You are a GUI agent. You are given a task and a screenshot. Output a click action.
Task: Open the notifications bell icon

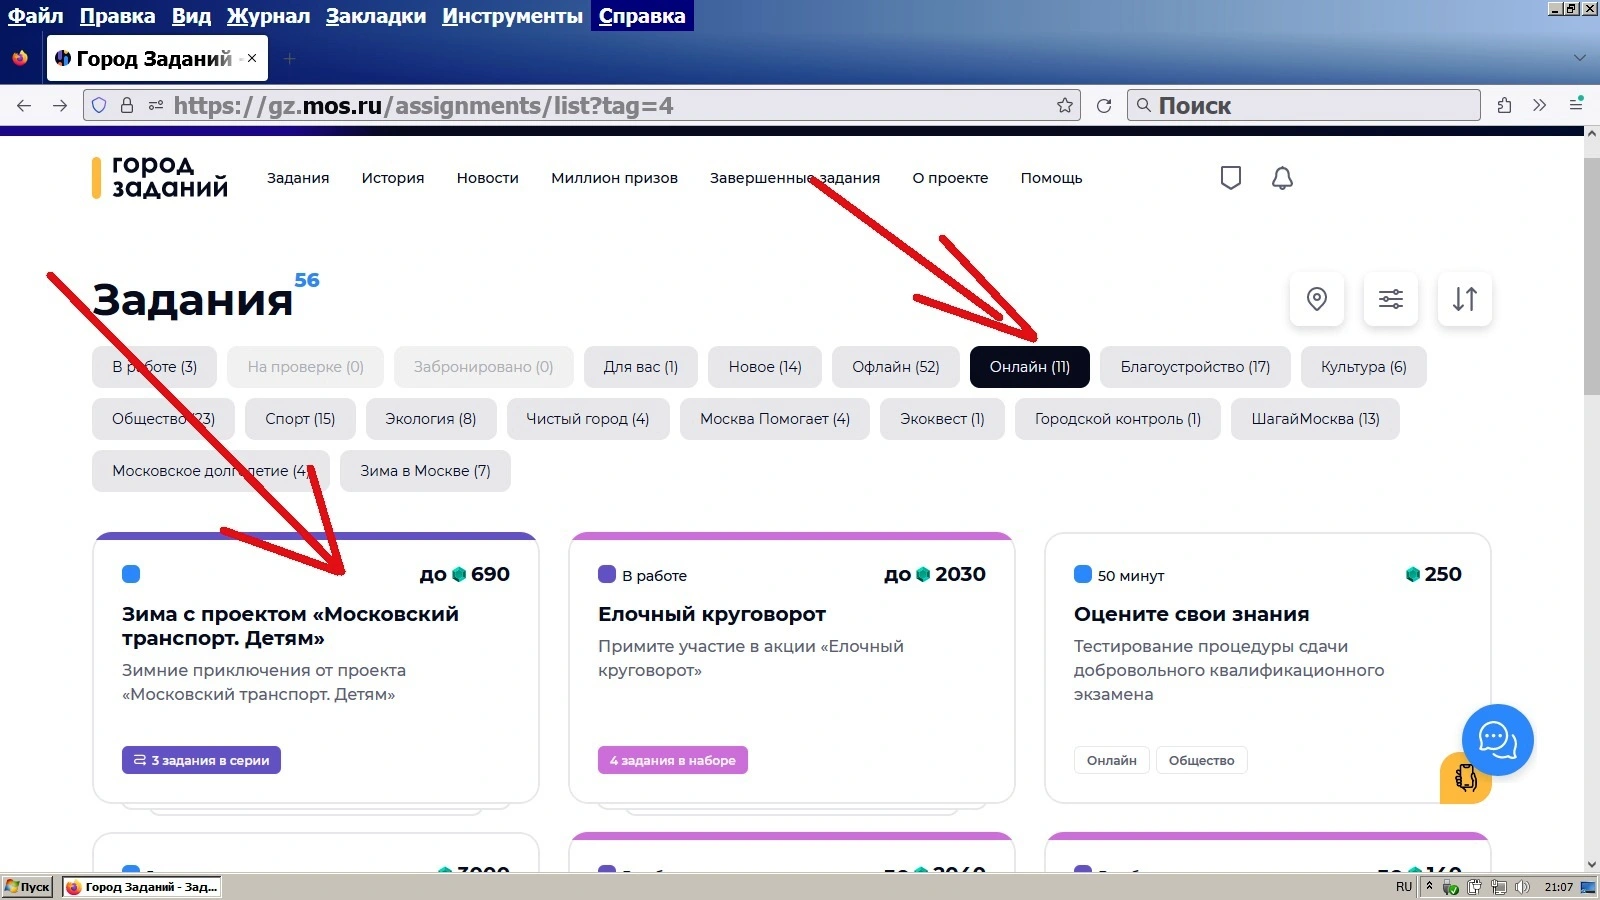1282,178
